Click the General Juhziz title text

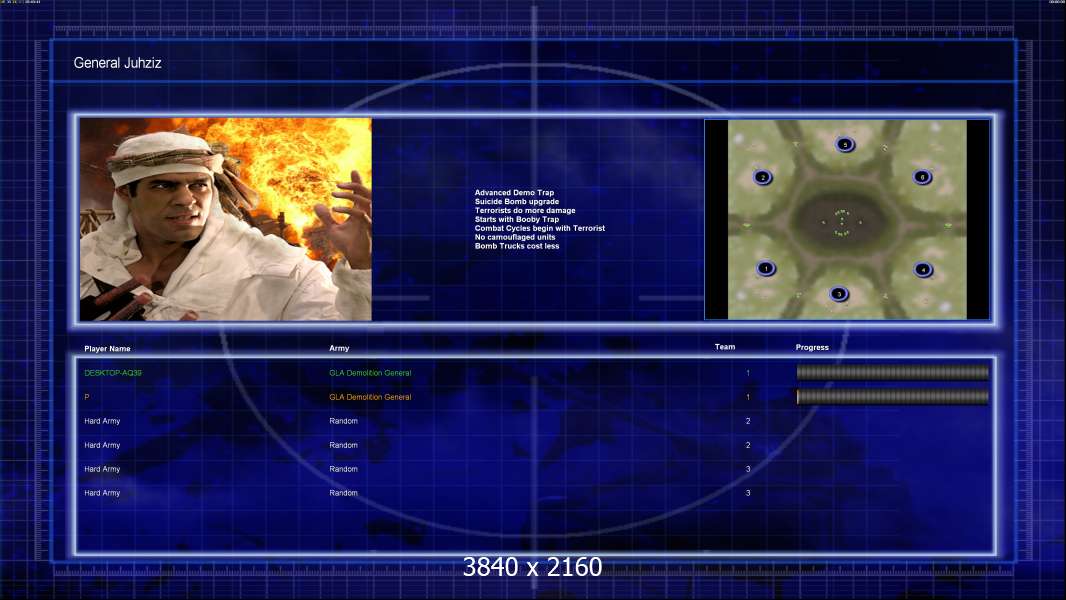(x=118, y=63)
